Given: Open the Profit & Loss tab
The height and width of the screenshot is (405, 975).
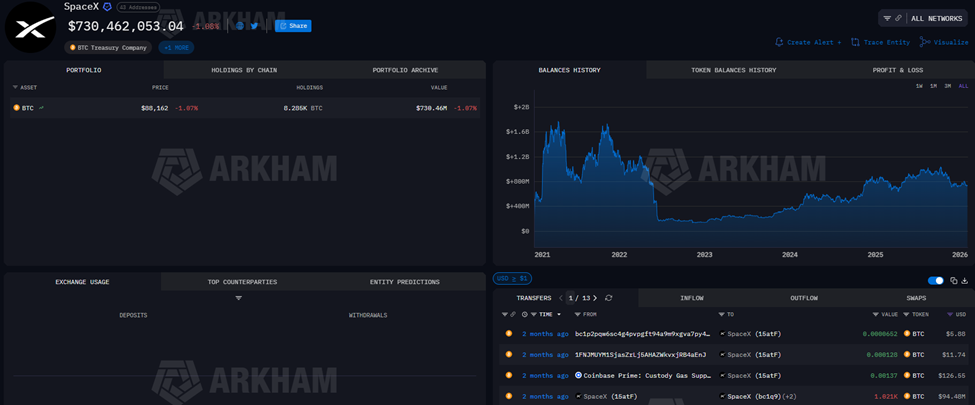Looking at the screenshot, I should (897, 70).
